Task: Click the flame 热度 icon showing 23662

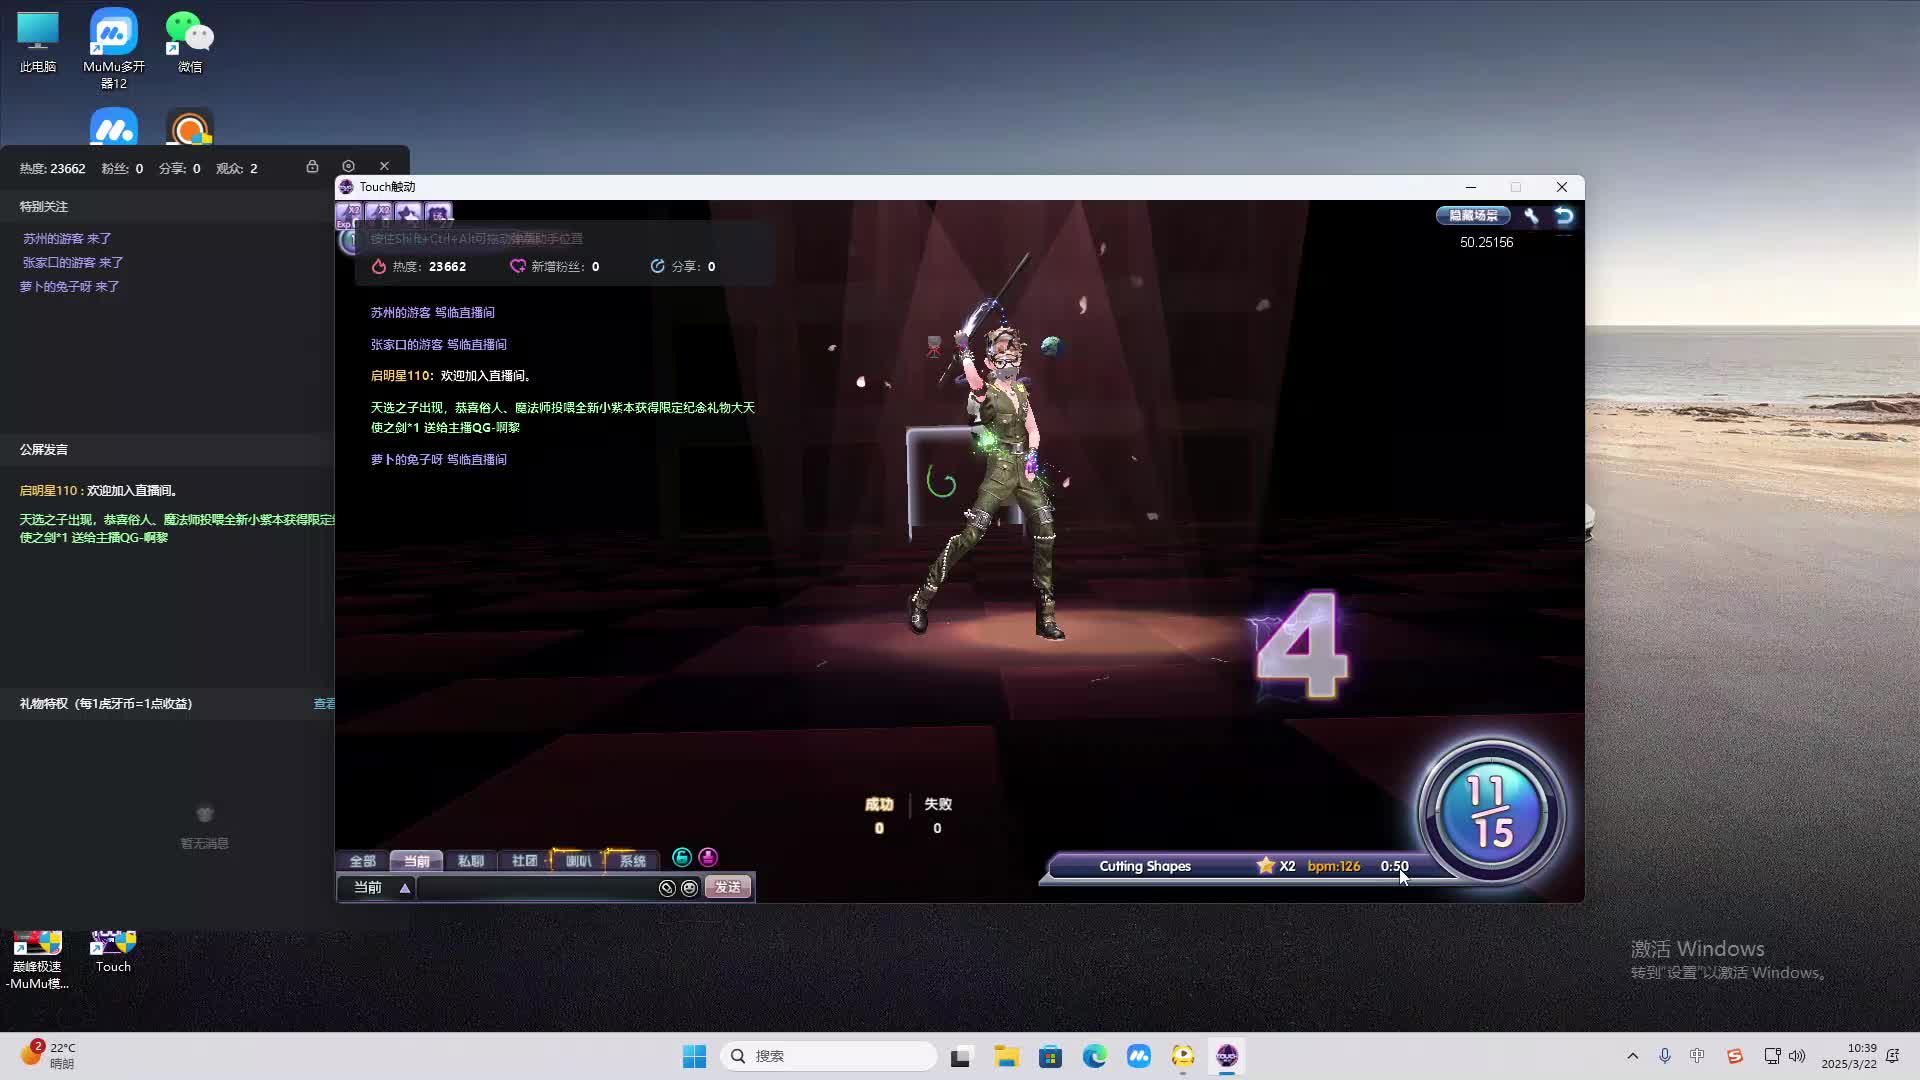Action: coord(378,267)
